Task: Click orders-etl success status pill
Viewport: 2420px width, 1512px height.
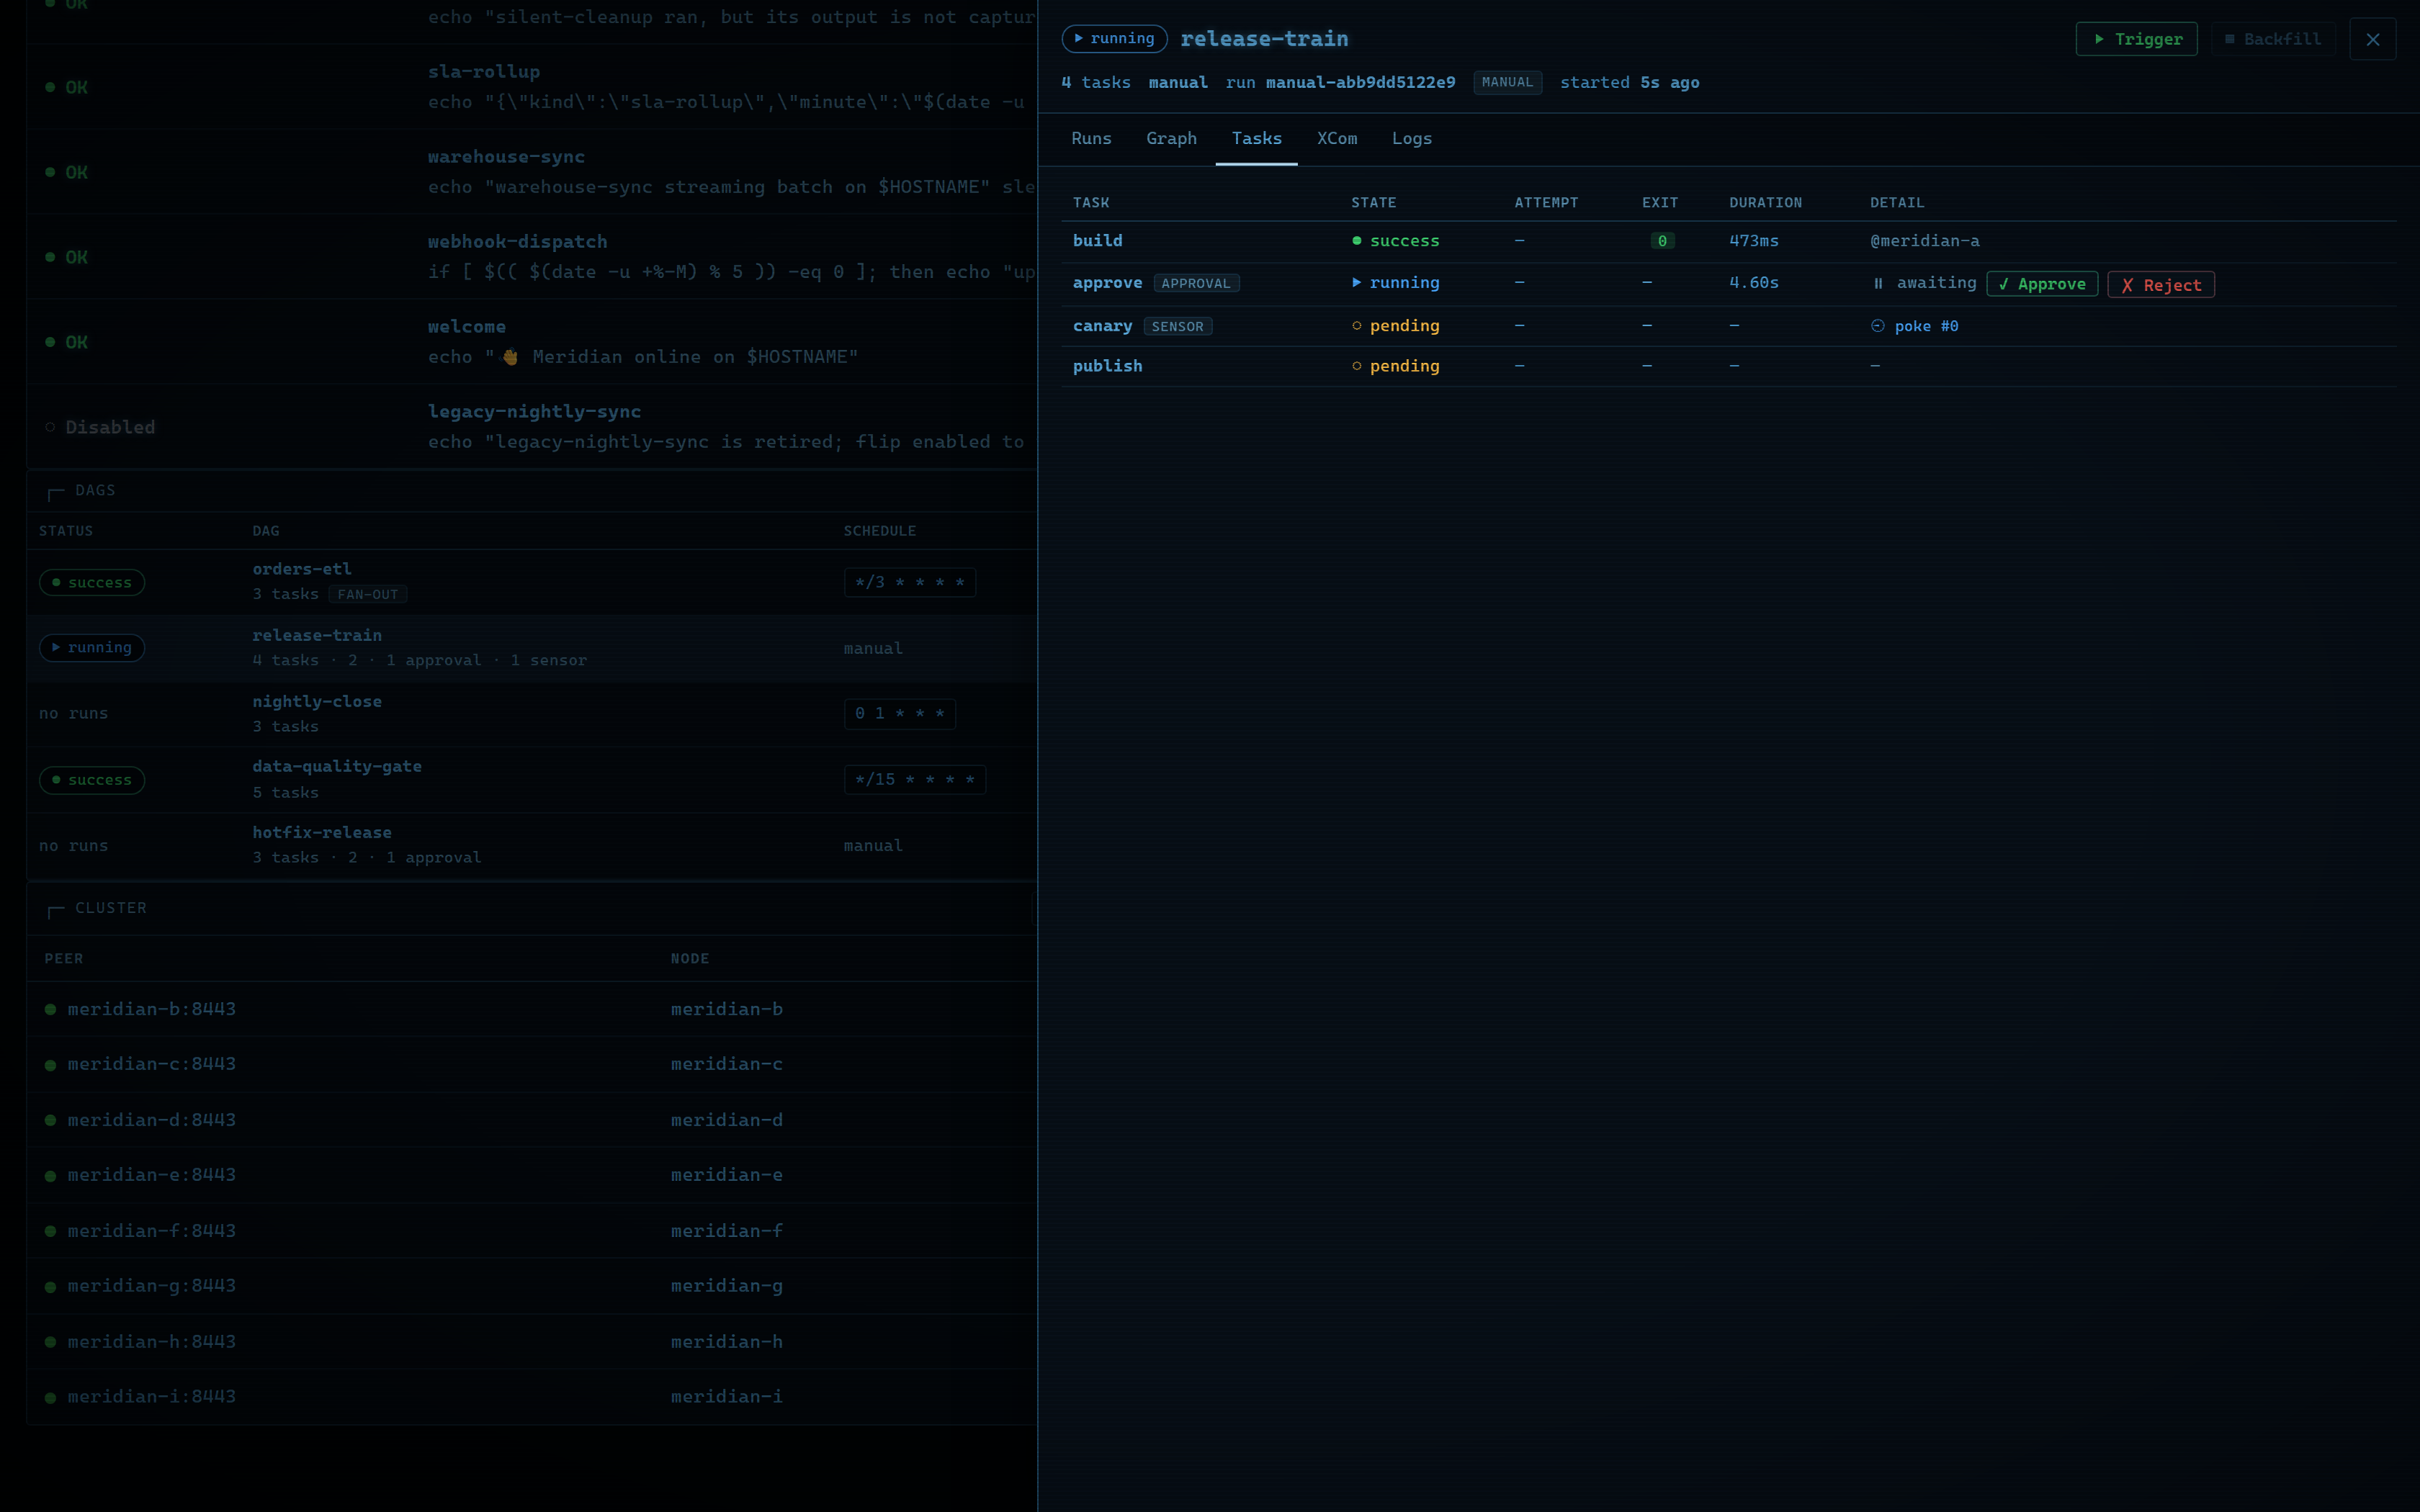Action: [x=92, y=583]
